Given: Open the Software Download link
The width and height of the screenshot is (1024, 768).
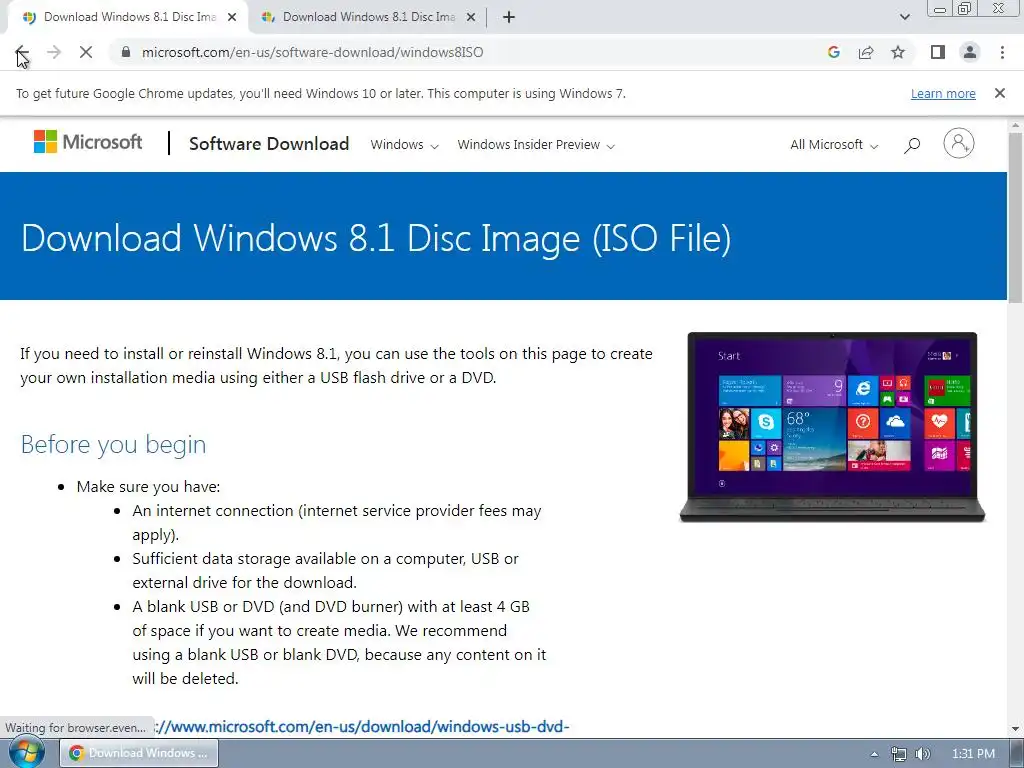Looking at the screenshot, I should point(269,144).
